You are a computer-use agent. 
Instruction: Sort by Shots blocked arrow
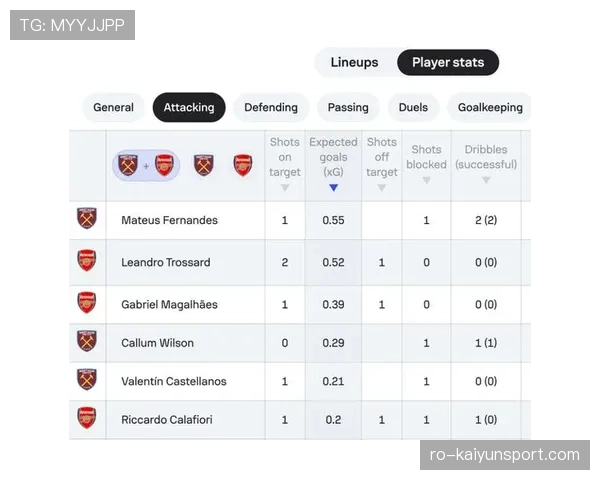click(x=426, y=180)
